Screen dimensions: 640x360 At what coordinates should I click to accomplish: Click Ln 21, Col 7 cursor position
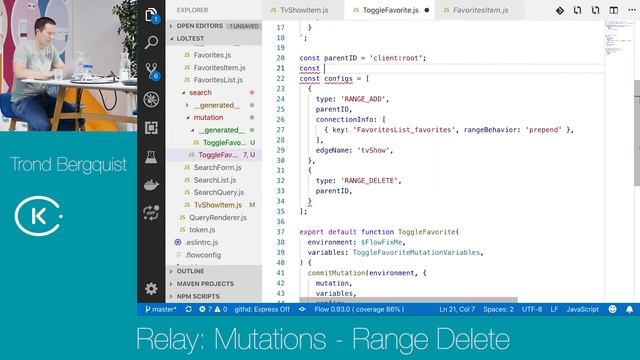point(457,309)
